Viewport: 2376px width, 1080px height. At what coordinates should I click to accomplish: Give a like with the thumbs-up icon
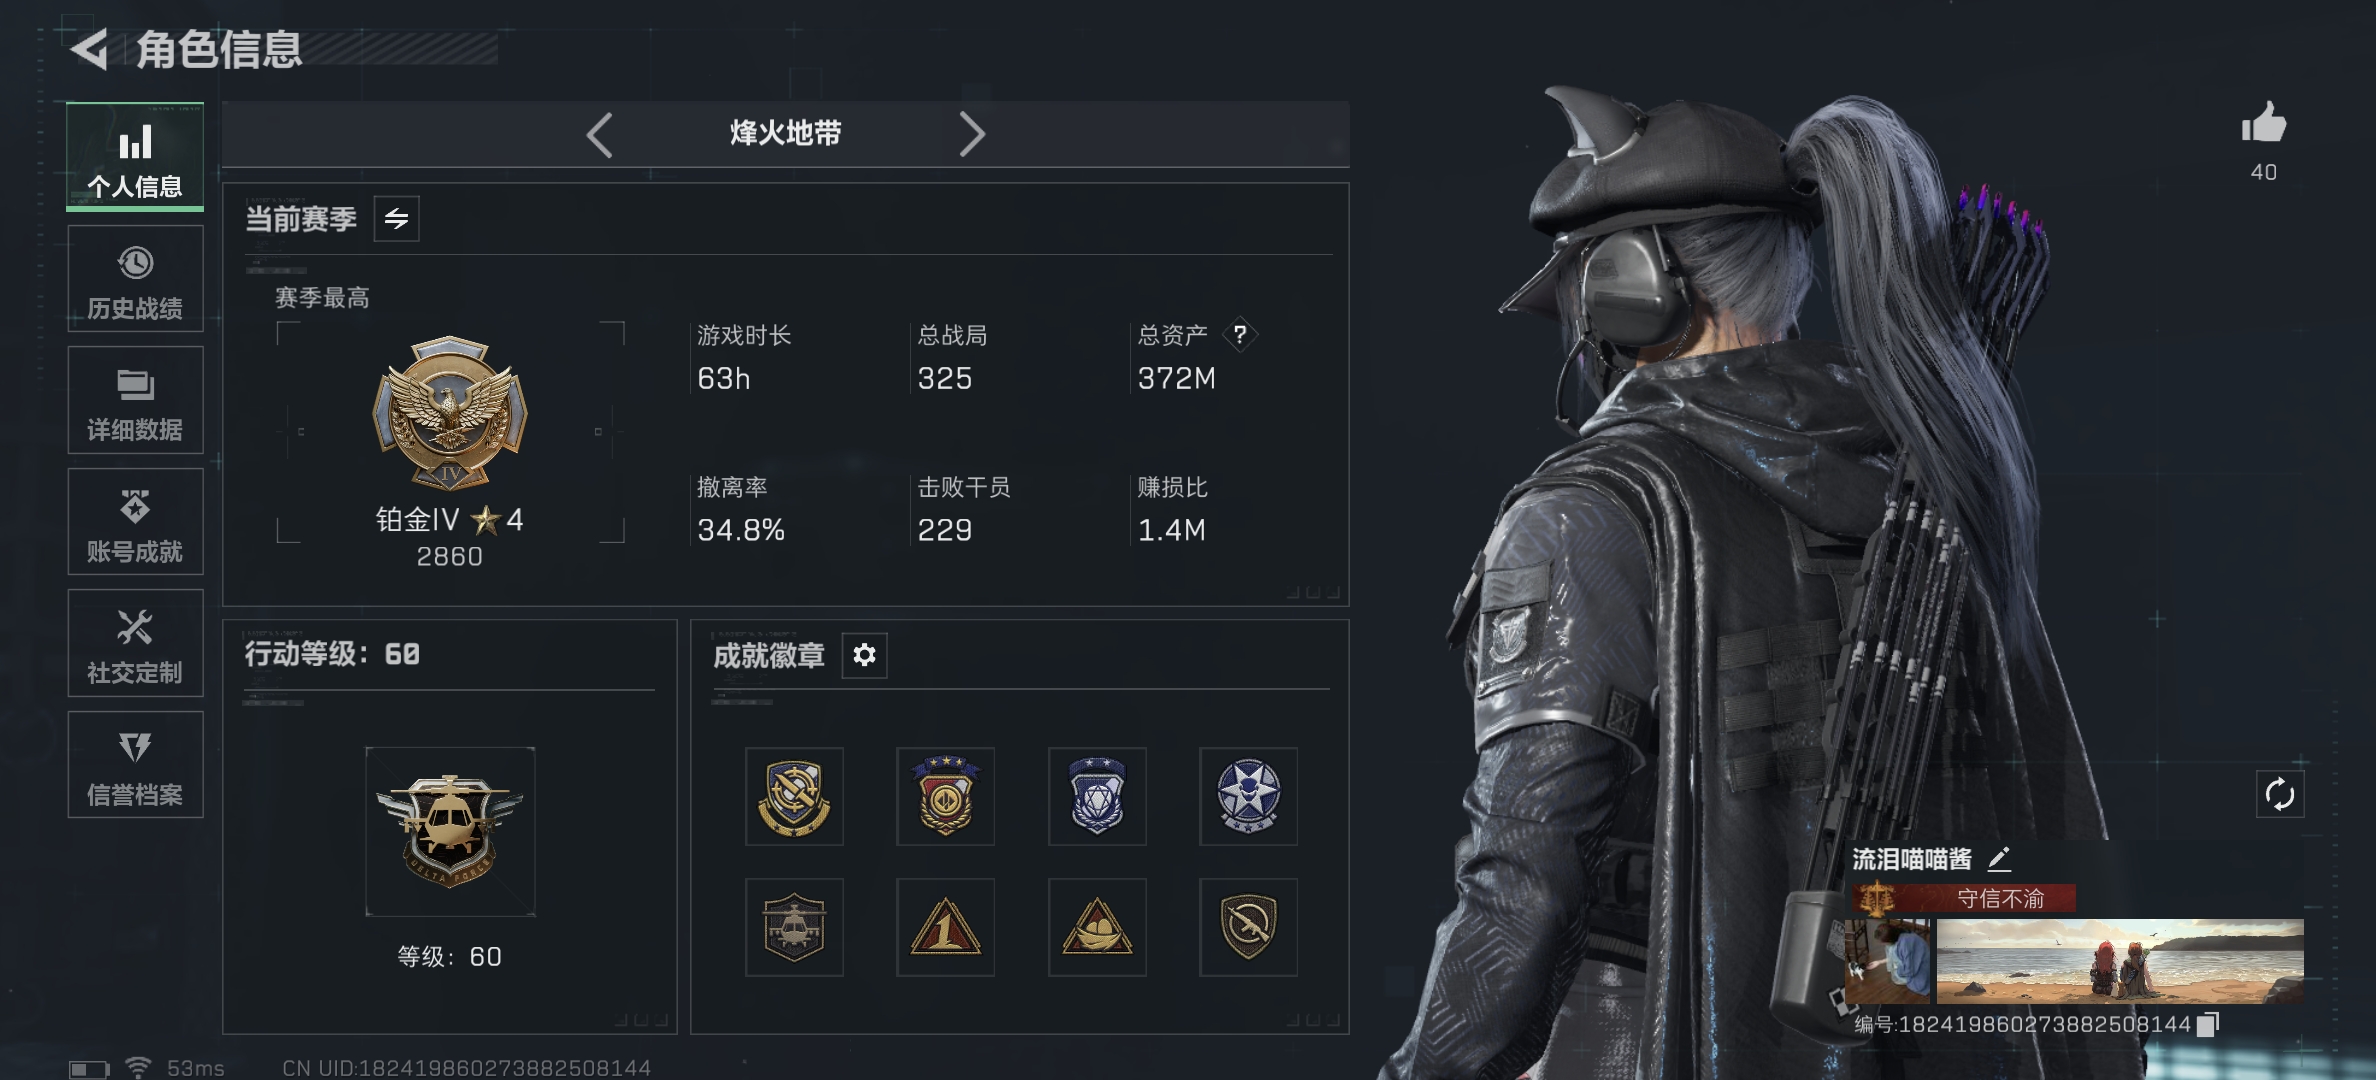[2264, 124]
